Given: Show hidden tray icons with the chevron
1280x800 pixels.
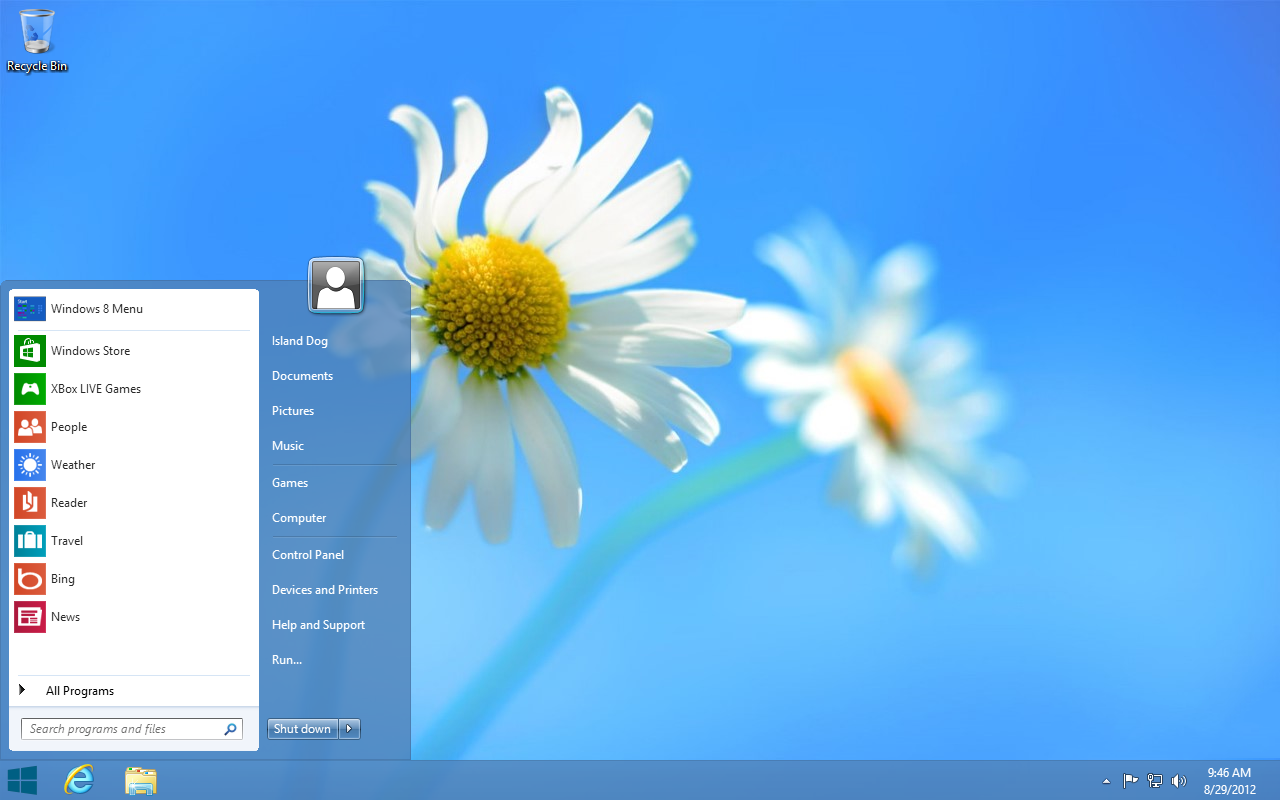Looking at the screenshot, I should click(x=1106, y=780).
